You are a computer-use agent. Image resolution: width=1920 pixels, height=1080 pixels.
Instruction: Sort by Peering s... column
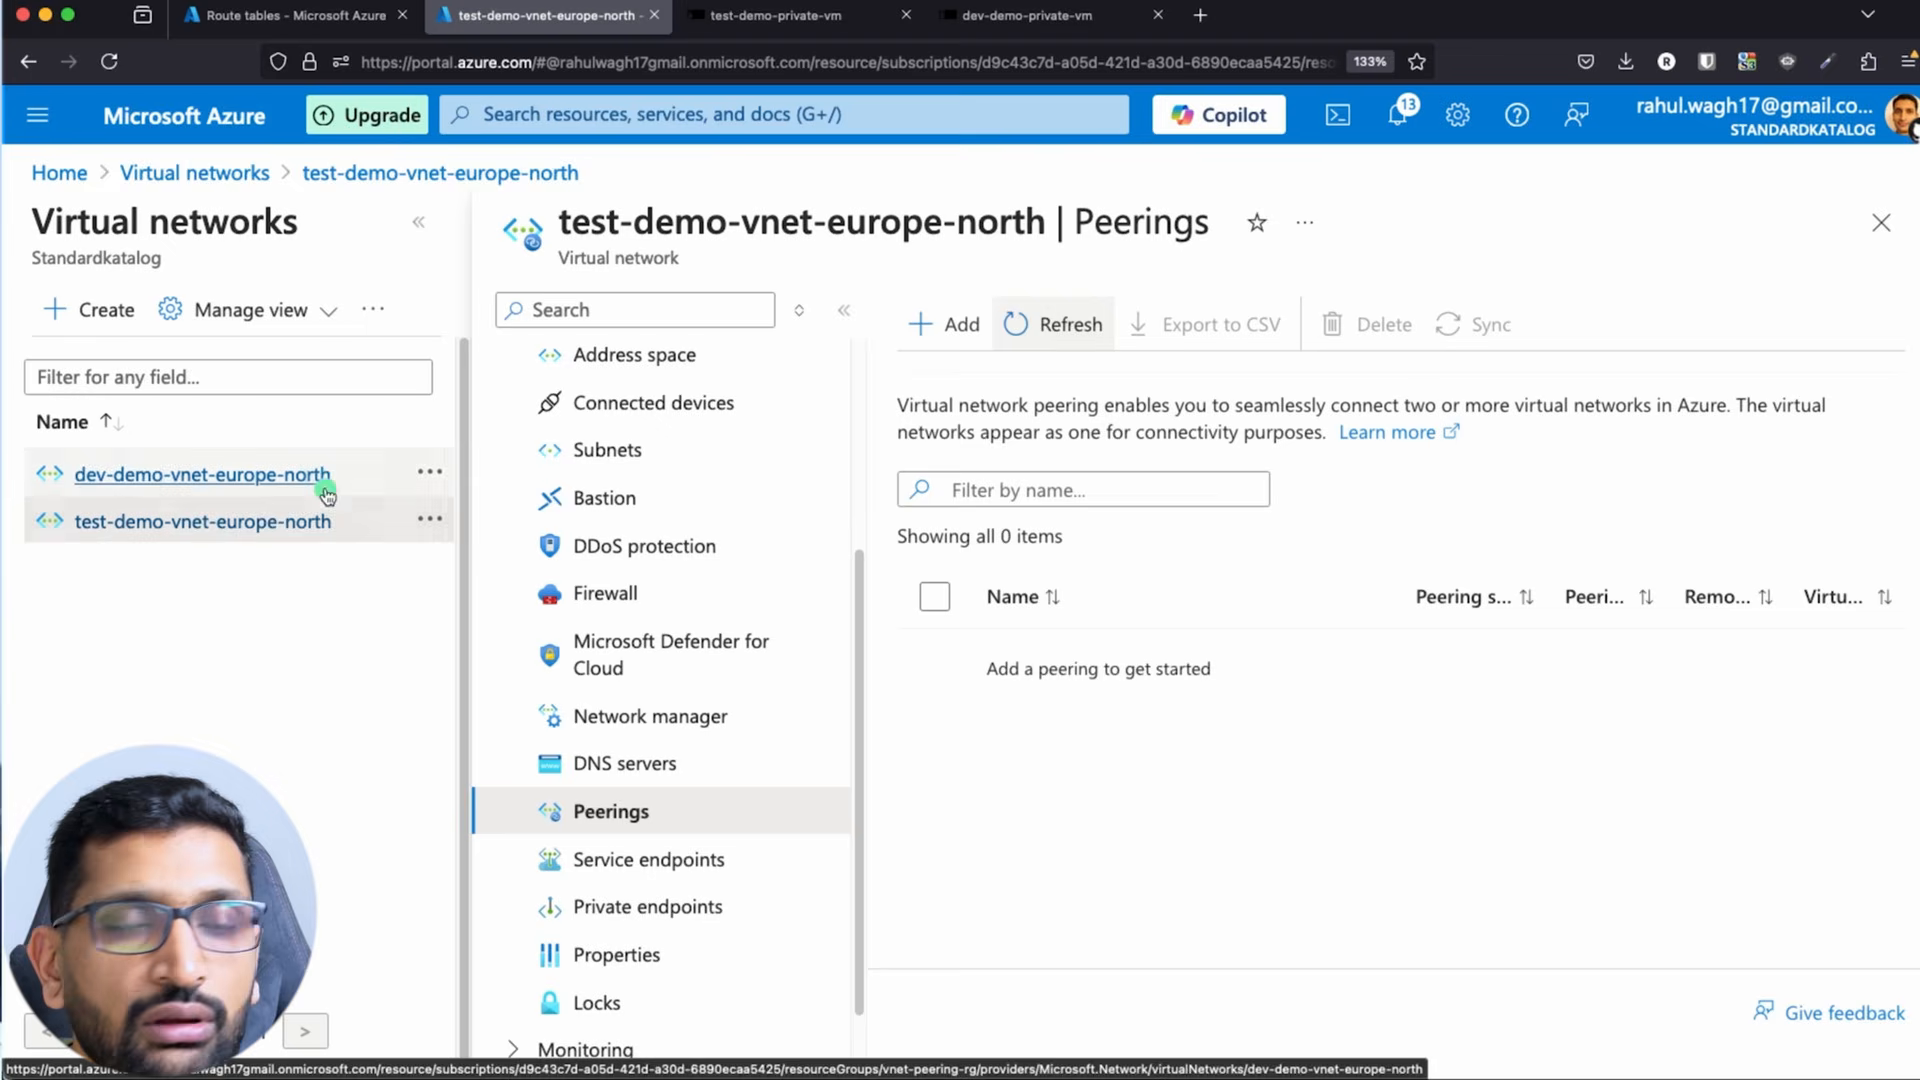1474,597
